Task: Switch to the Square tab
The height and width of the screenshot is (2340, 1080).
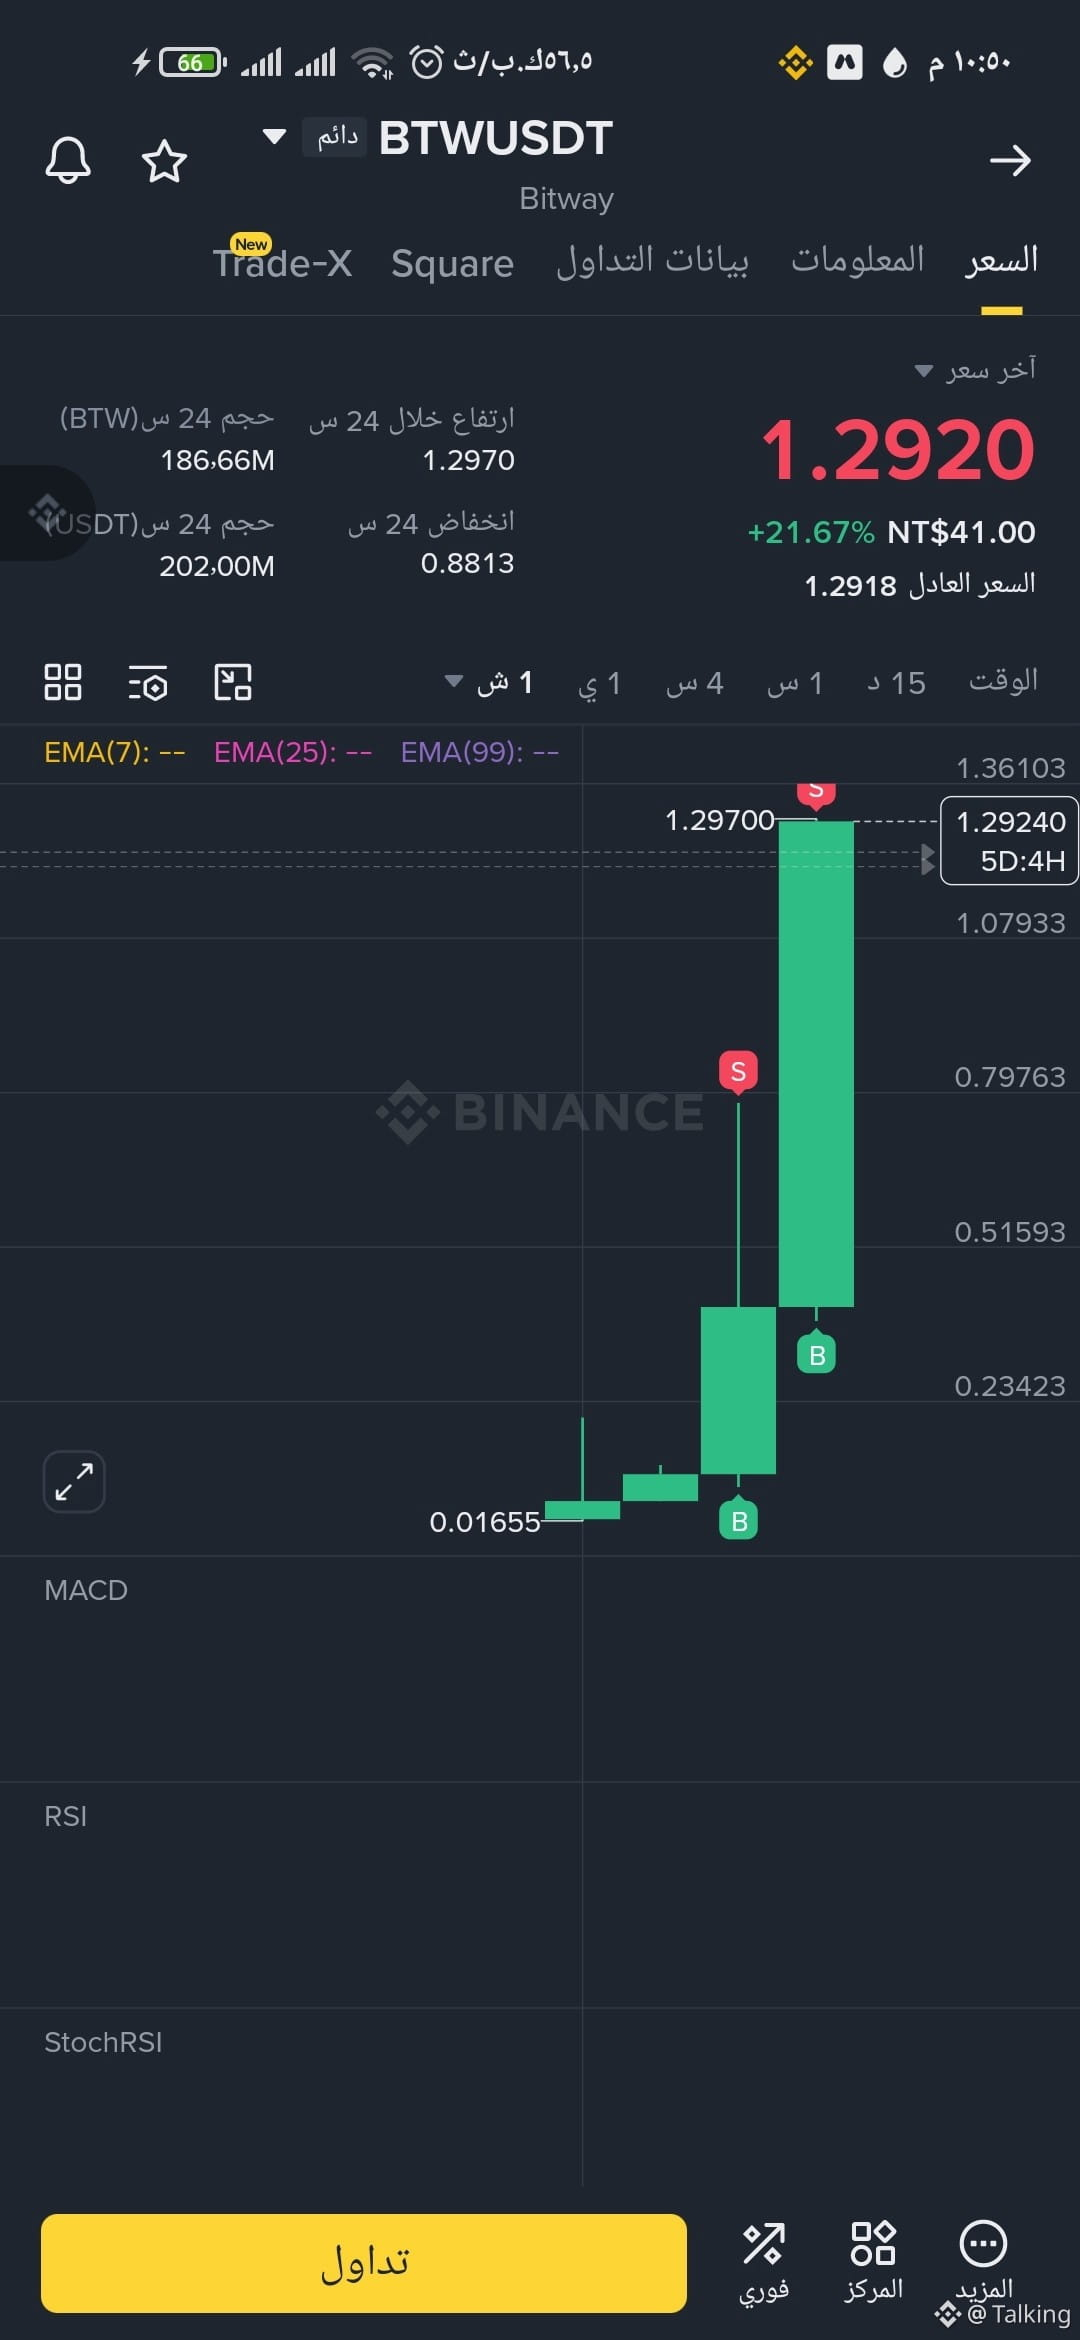Action: [452, 264]
